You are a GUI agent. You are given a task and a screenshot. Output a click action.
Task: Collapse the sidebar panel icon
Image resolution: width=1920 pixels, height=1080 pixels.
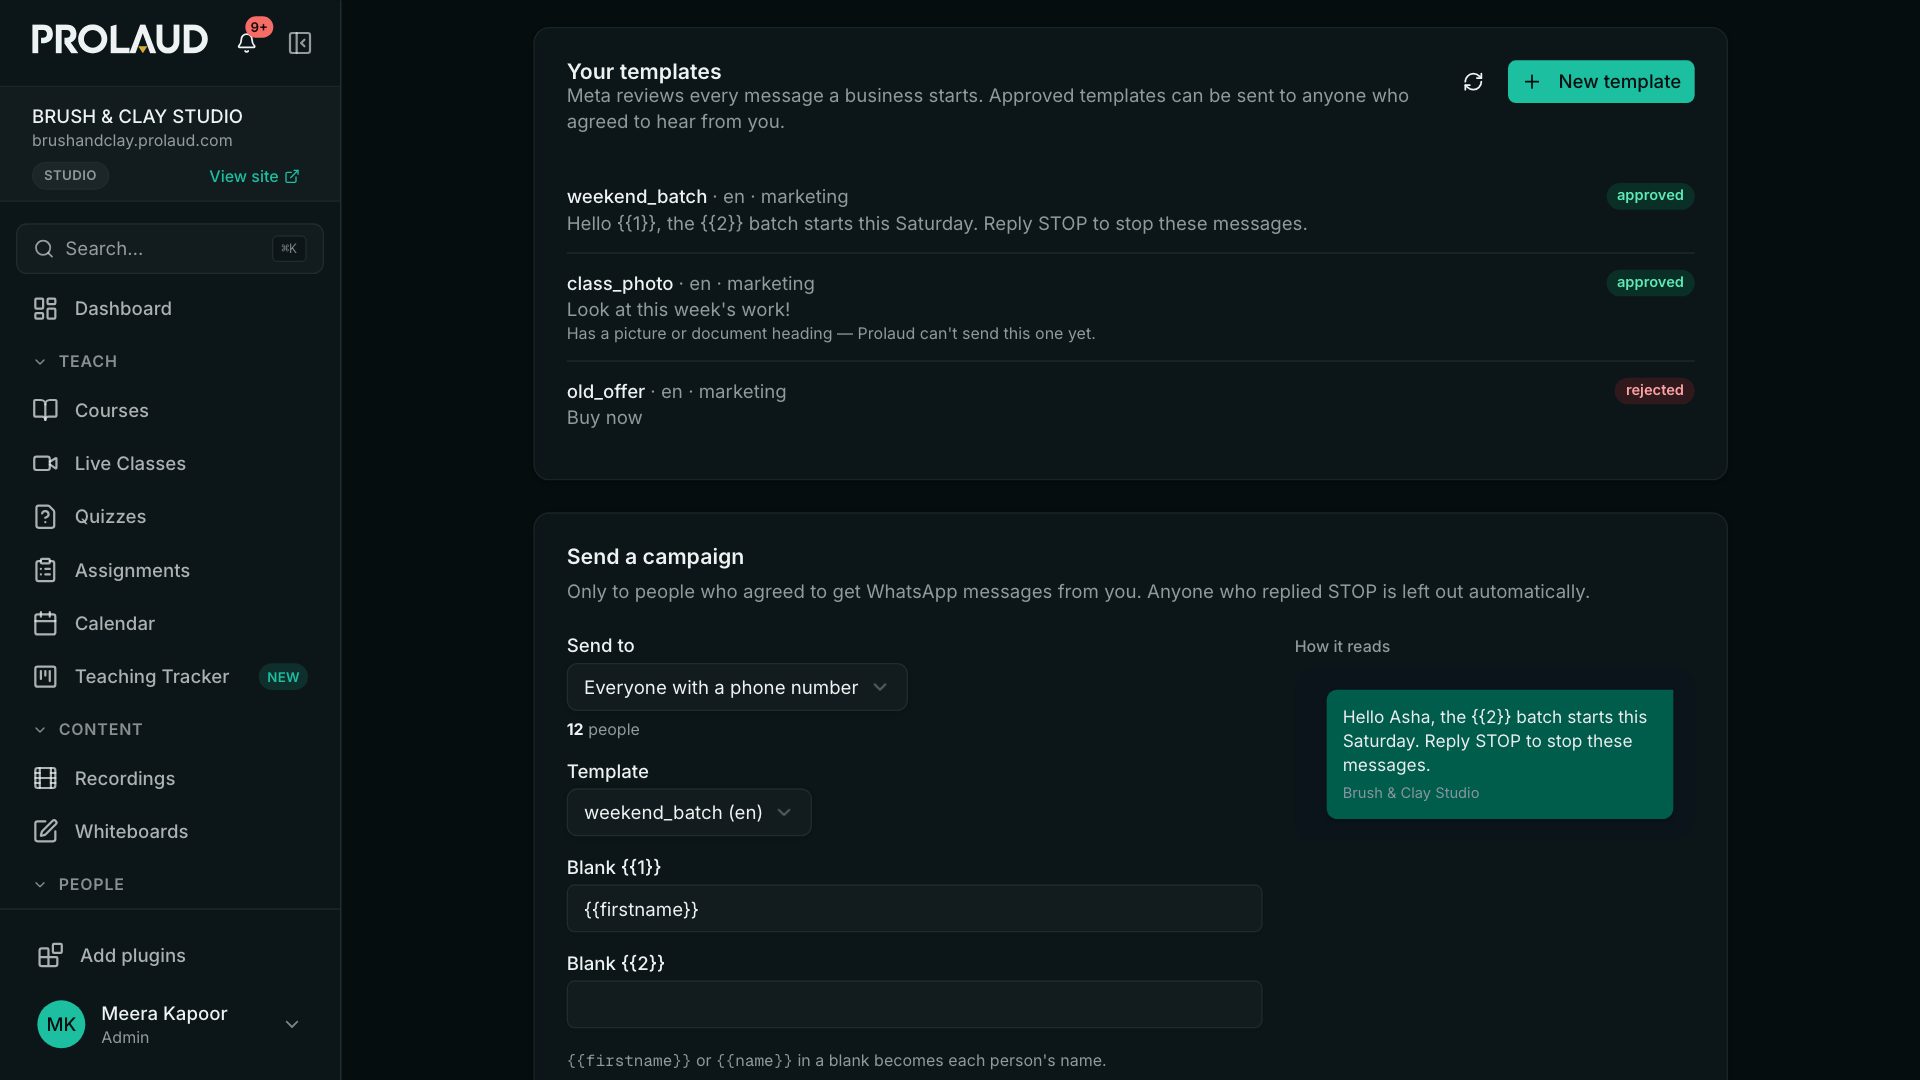coord(300,43)
